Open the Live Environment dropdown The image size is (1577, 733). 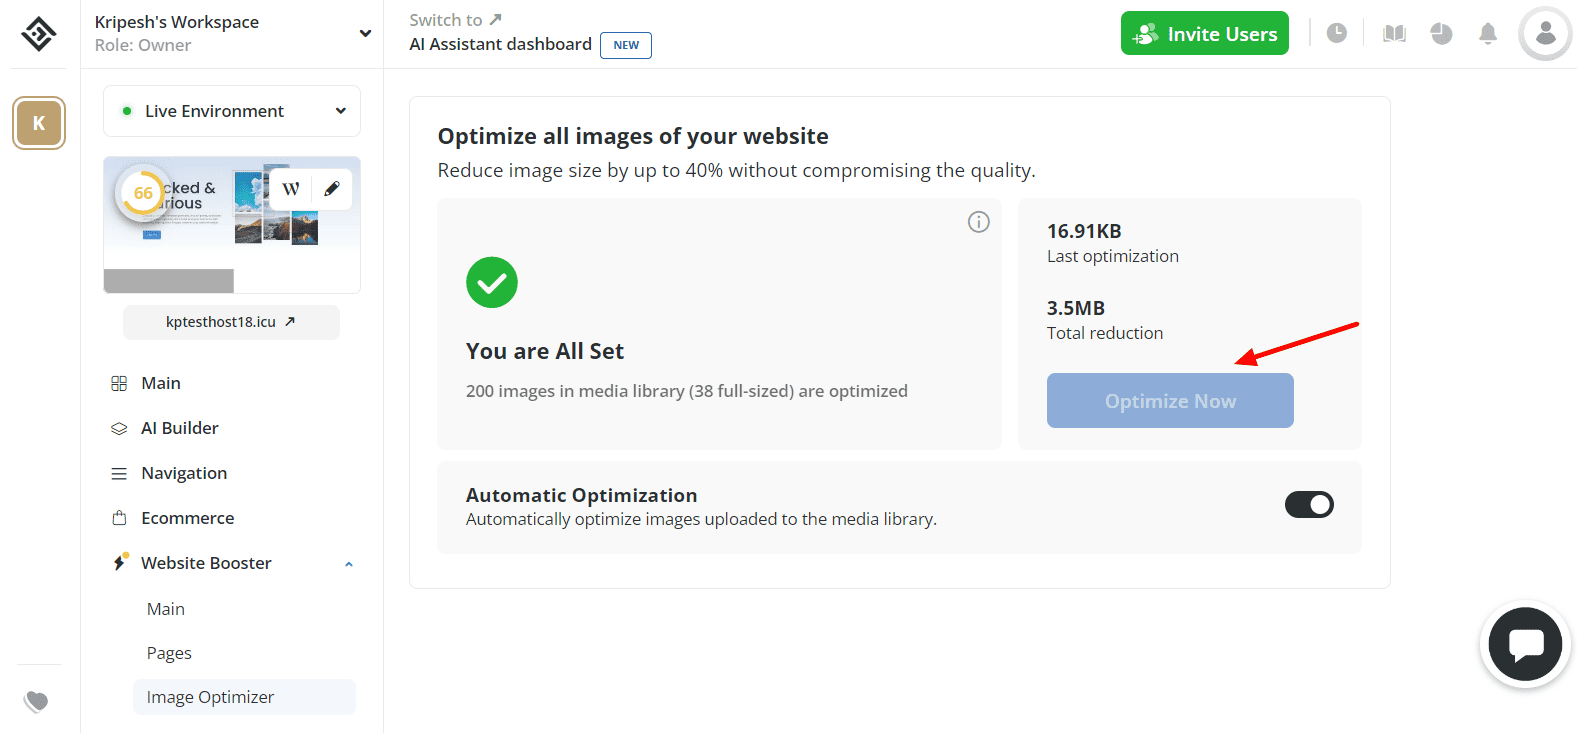pyautogui.click(x=232, y=111)
